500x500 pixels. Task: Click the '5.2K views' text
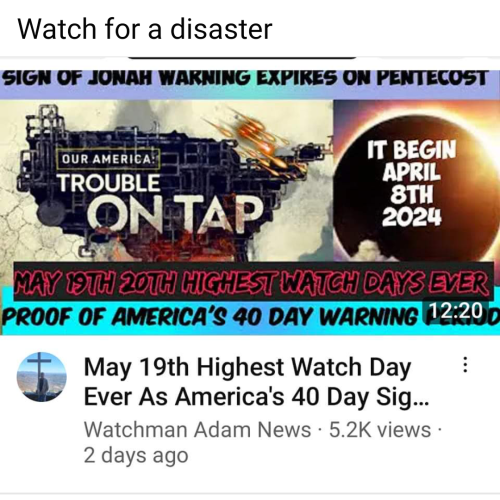[x=380, y=429]
